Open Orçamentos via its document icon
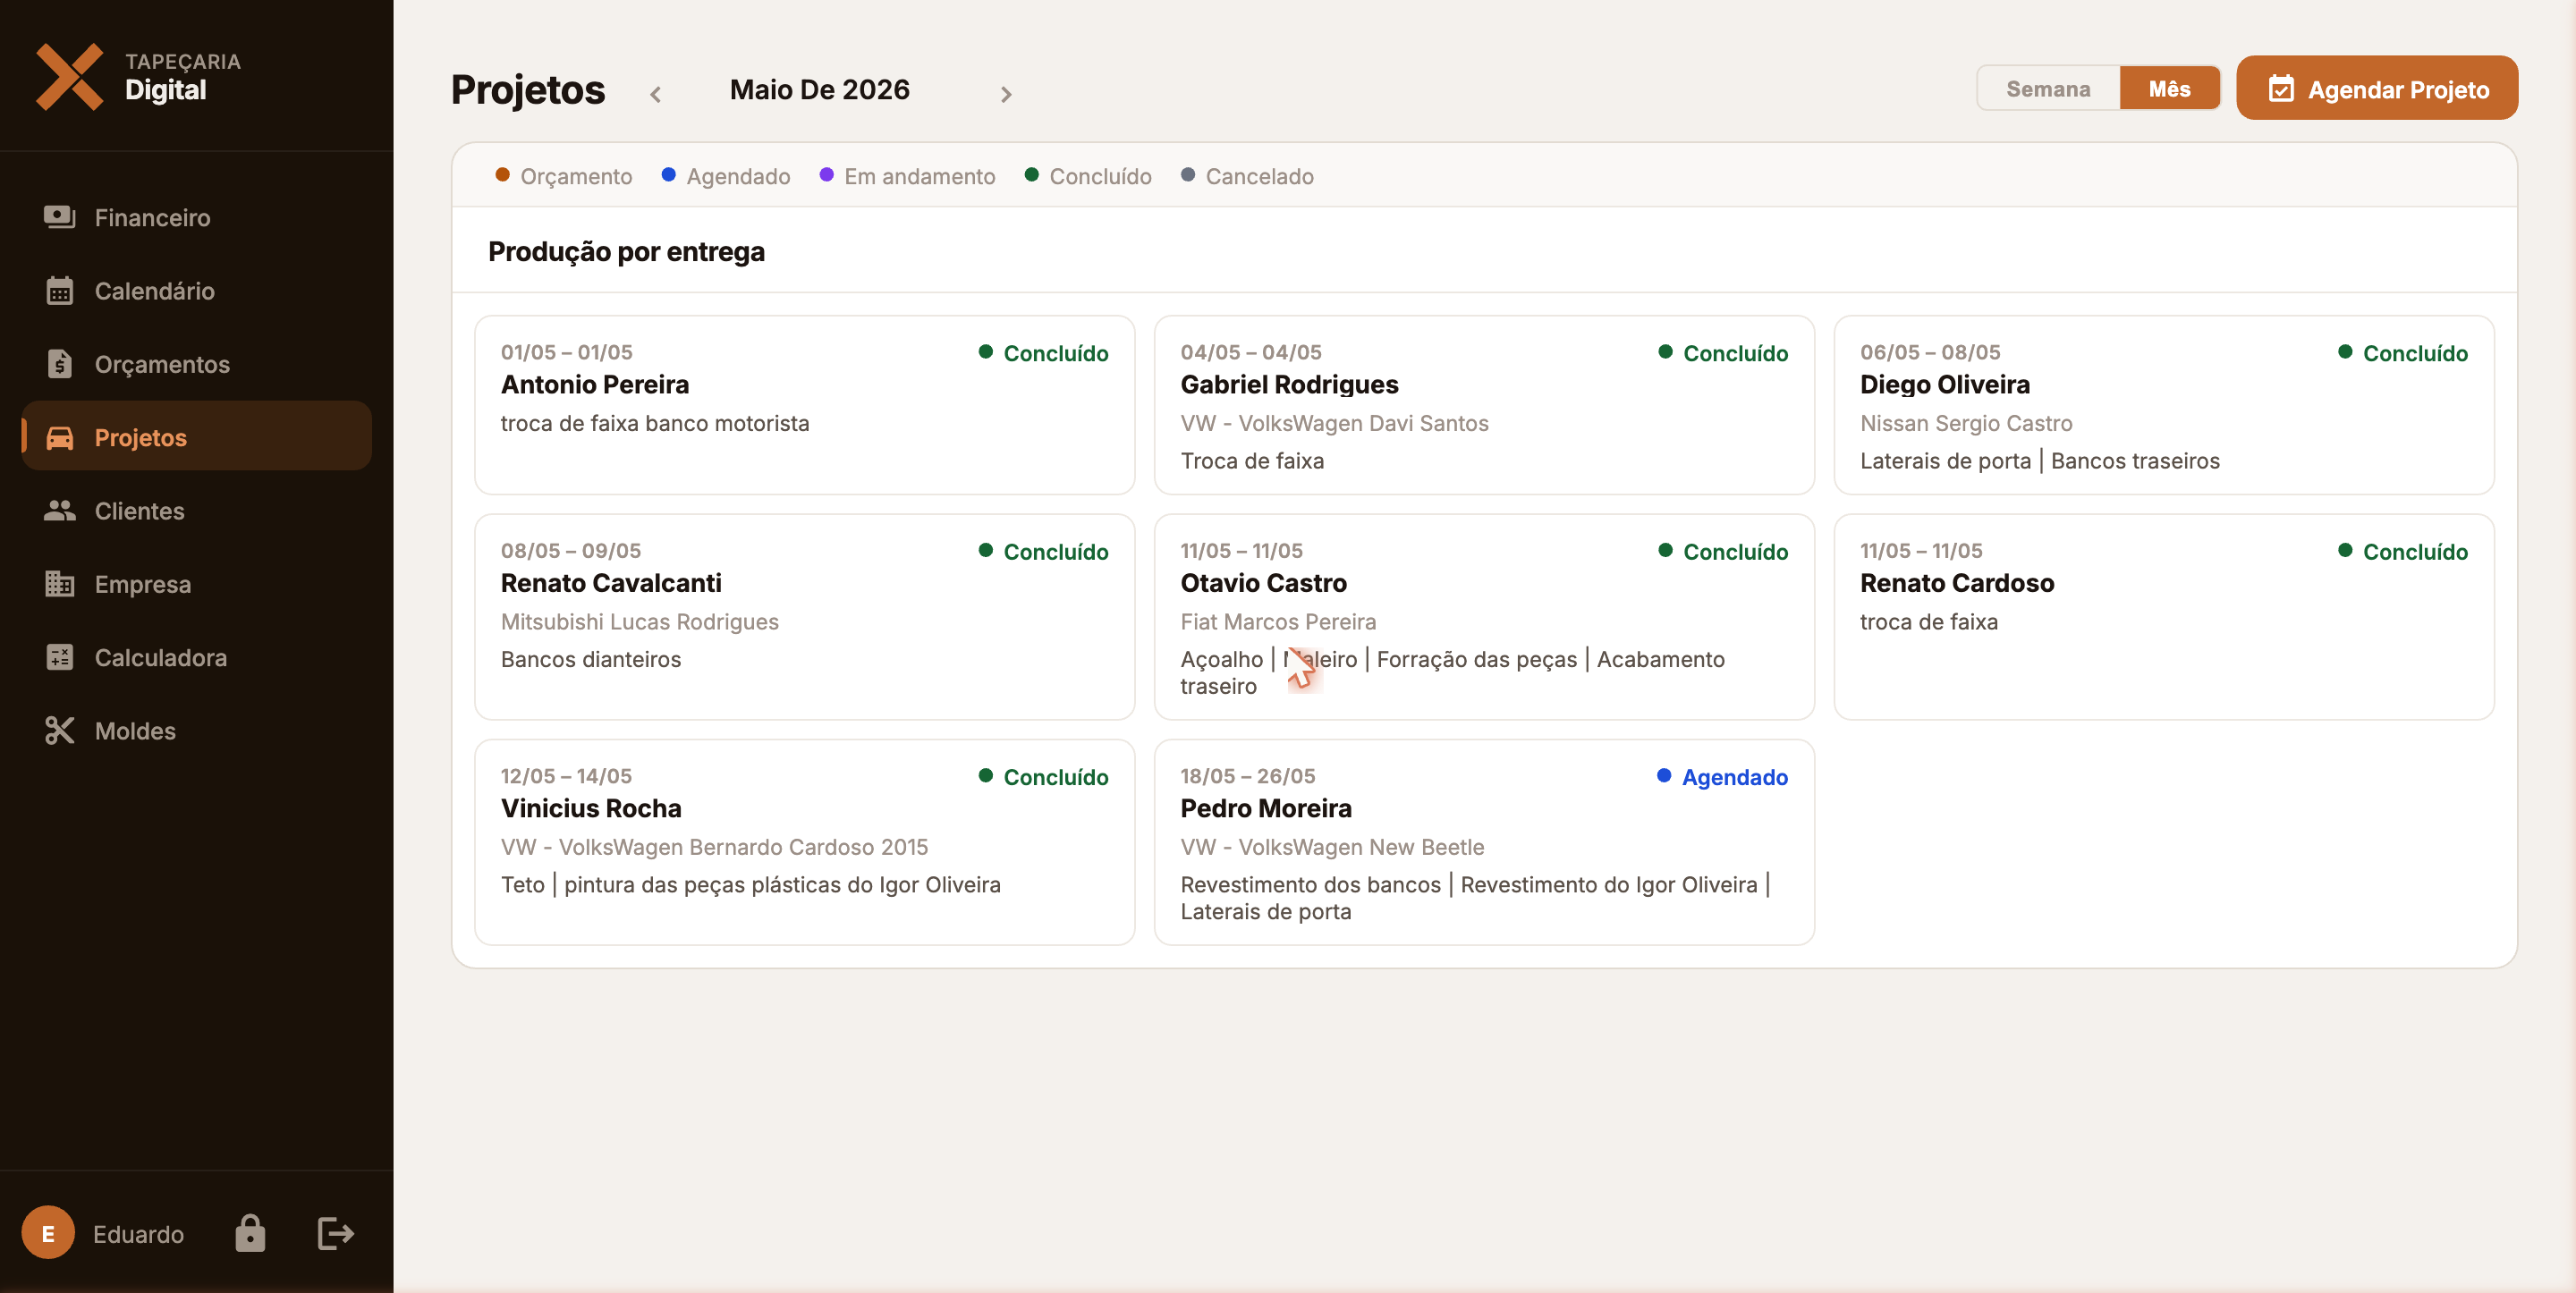 59,364
